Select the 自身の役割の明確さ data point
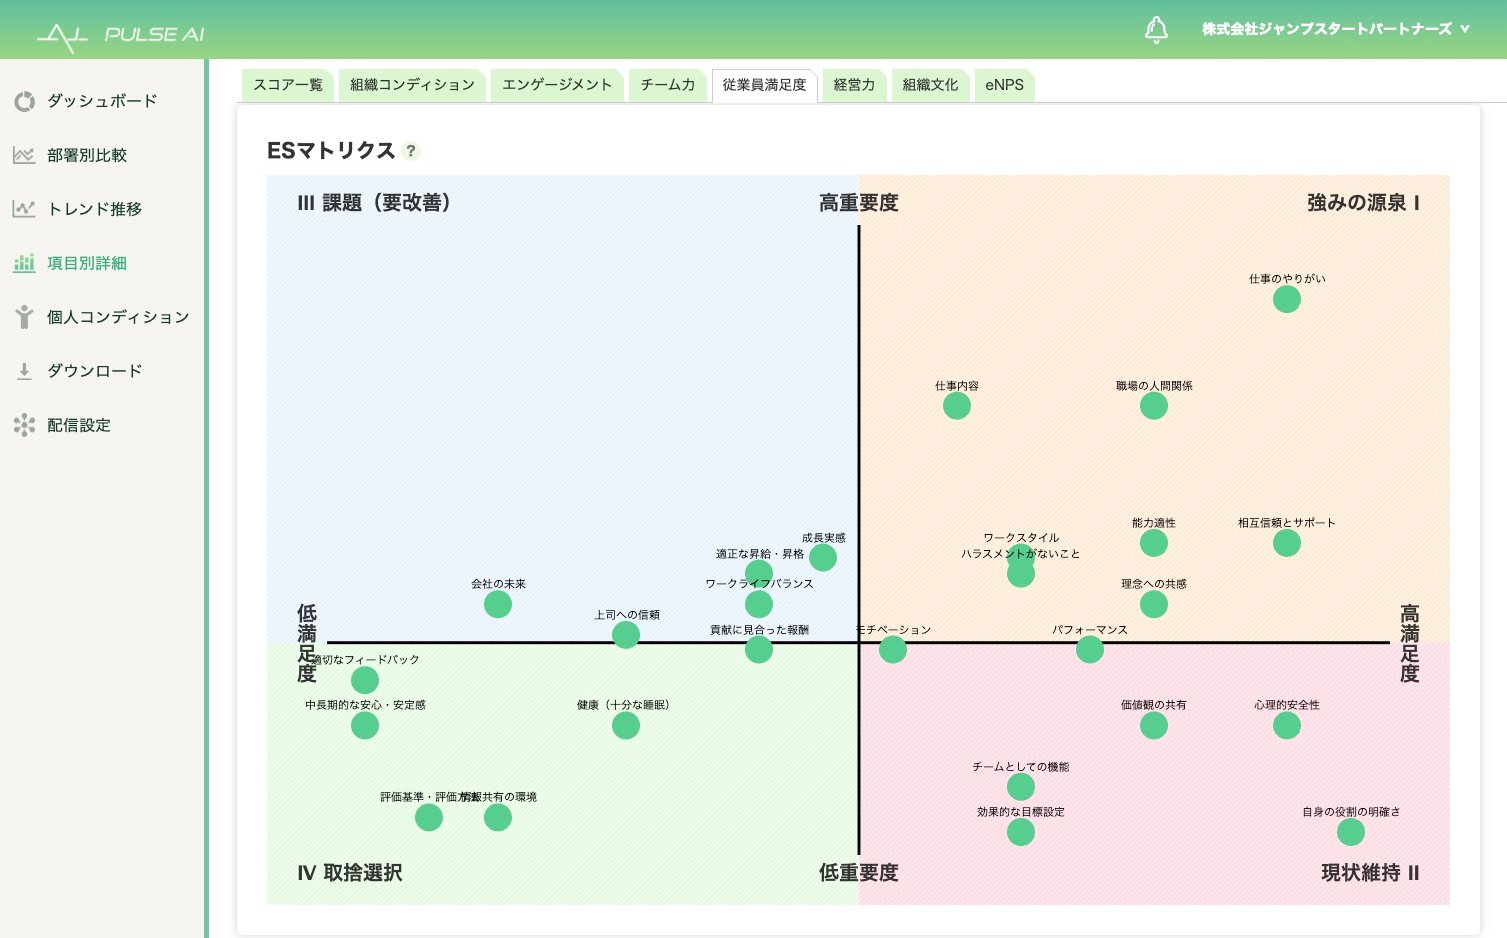Viewport: 1507px width, 938px height. pos(1351,832)
